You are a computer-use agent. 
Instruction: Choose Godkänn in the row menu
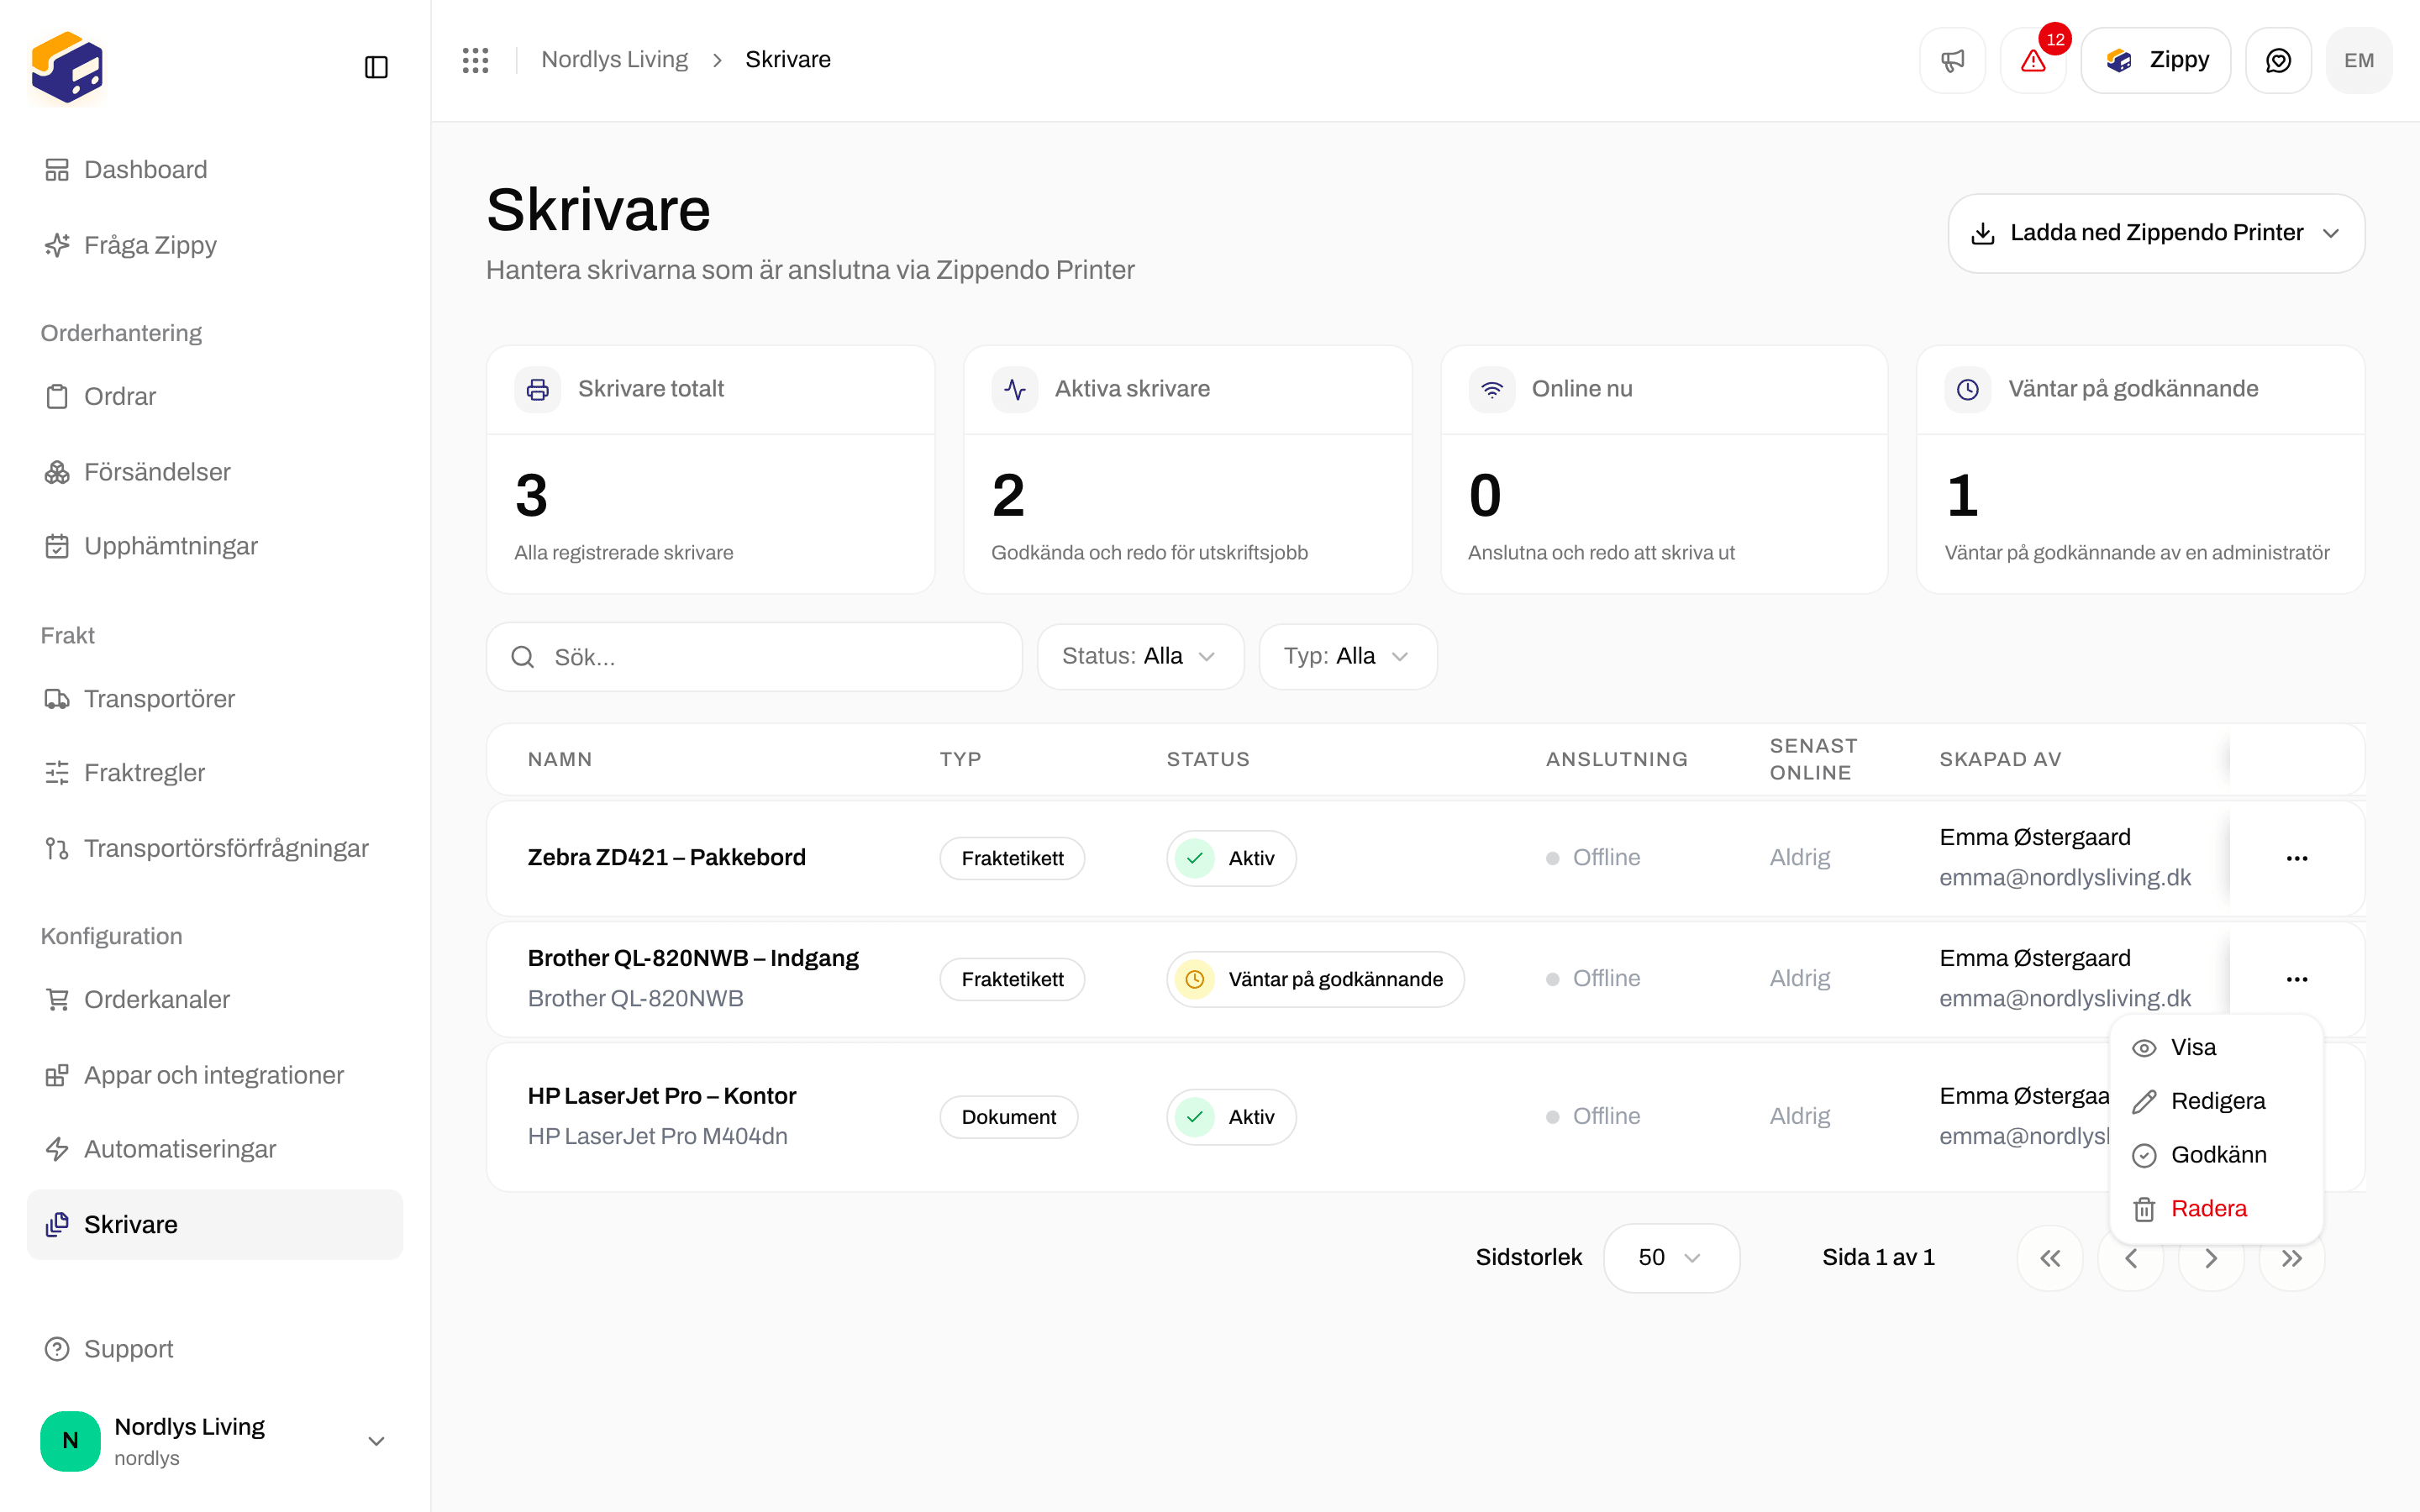pos(2215,1155)
